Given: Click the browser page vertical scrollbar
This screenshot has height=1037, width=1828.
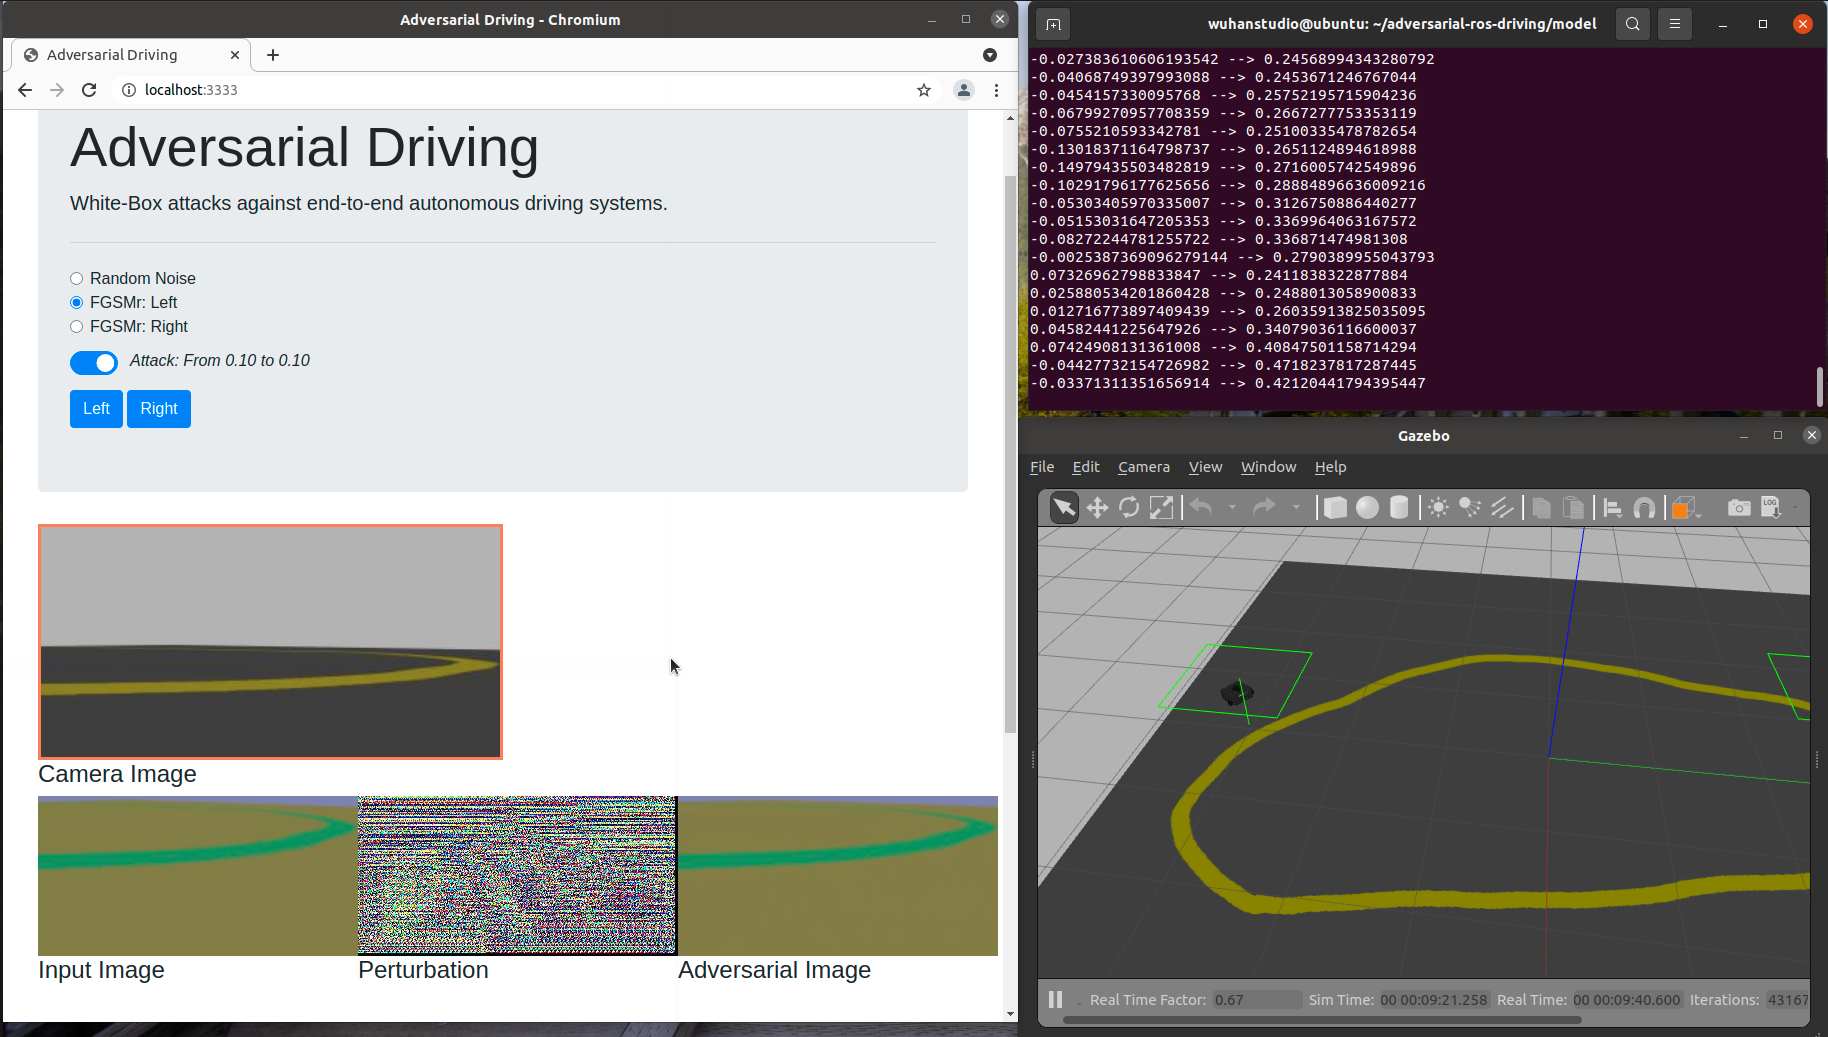Looking at the screenshot, I should pyautogui.click(x=1010, y=454).
